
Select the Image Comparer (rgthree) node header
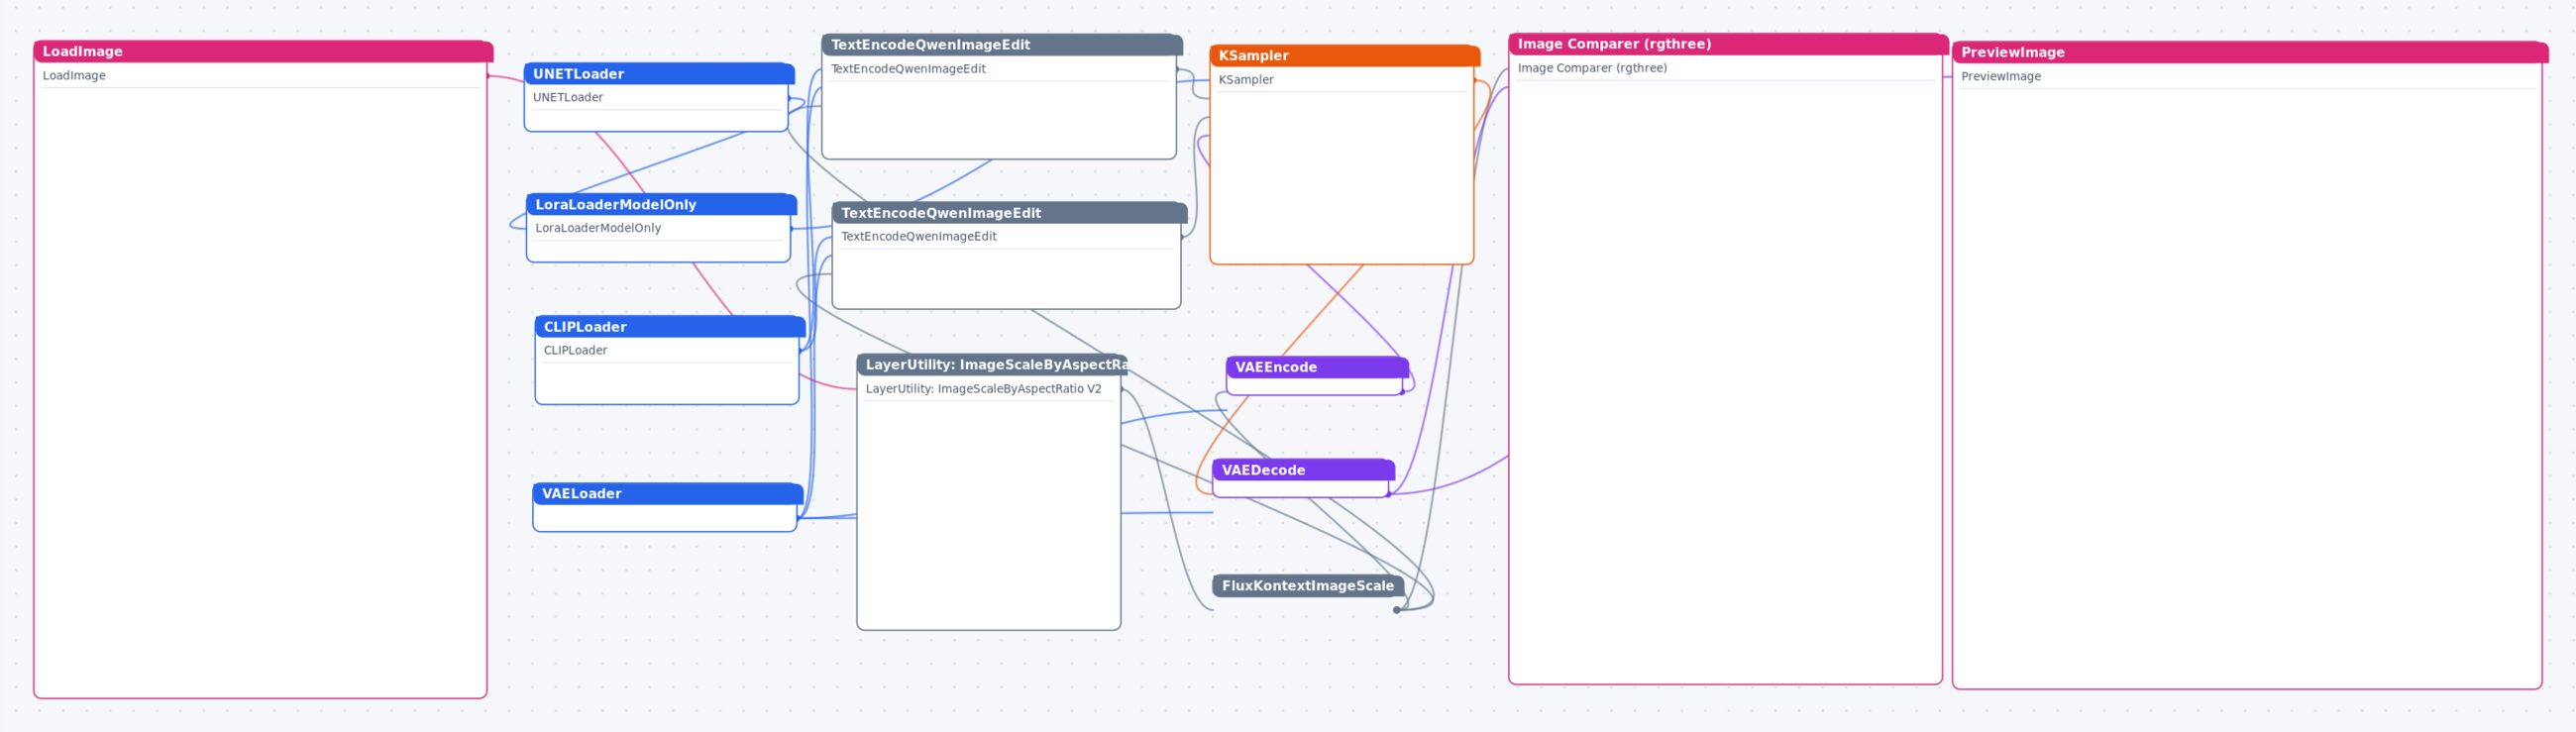pos(1728,44)
